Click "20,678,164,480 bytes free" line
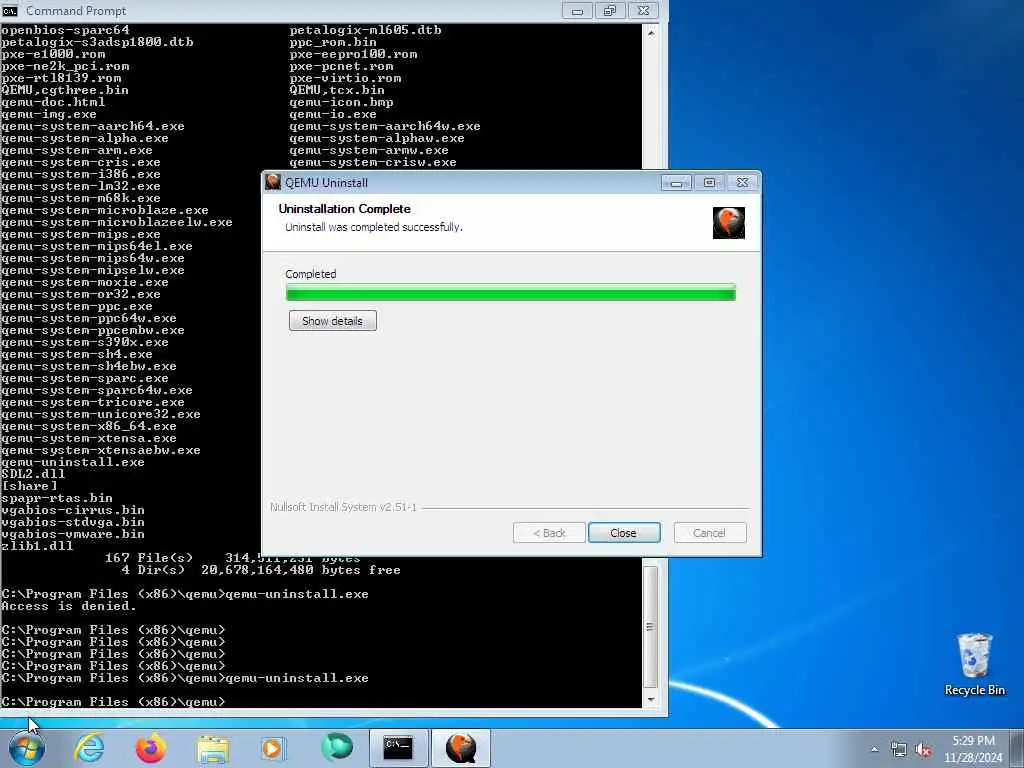The height and width of the screenshot is (768, 1024). click(x=301, y=570)
